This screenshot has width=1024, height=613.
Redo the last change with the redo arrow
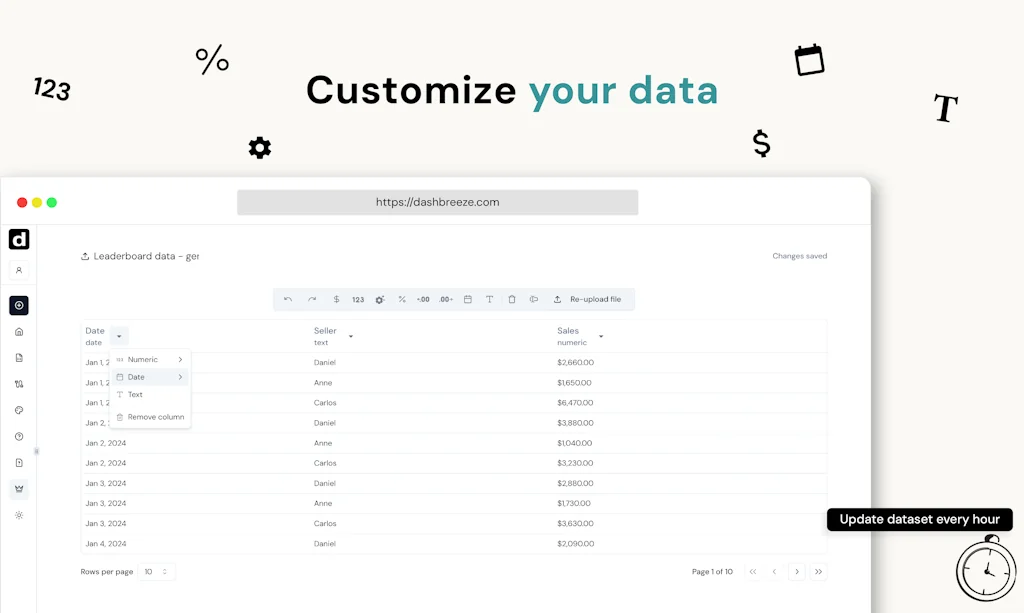click(310, 299)
